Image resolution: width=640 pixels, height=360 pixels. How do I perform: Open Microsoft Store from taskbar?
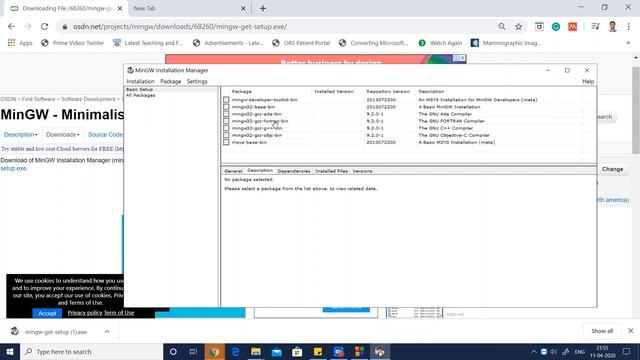(297, 351)
